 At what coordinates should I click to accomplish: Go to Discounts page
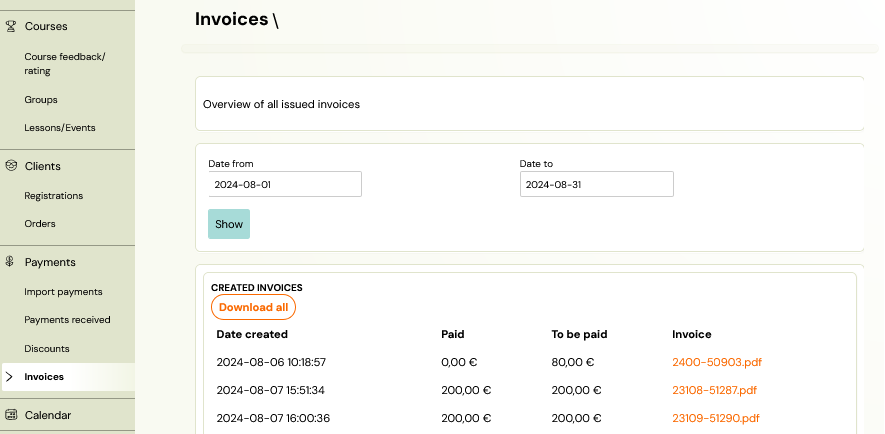click(47, 348)
